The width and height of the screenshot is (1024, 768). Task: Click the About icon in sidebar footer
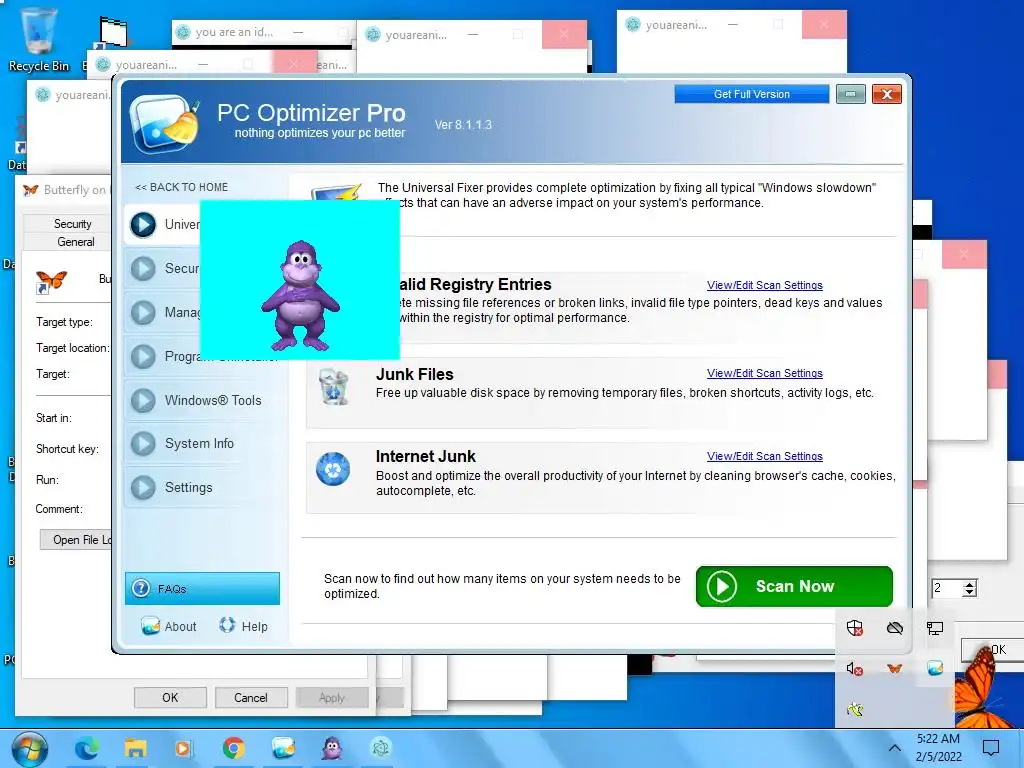(x=150, y=626)
